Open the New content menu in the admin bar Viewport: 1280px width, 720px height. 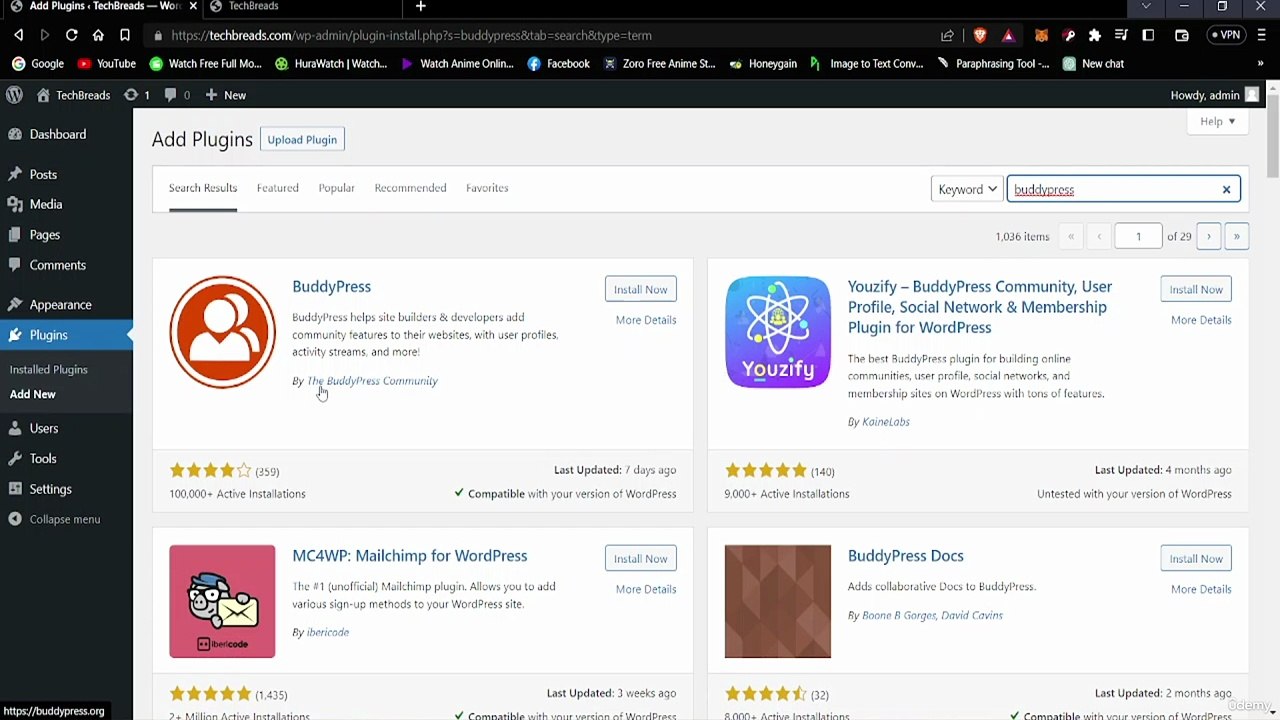(225, 95)
